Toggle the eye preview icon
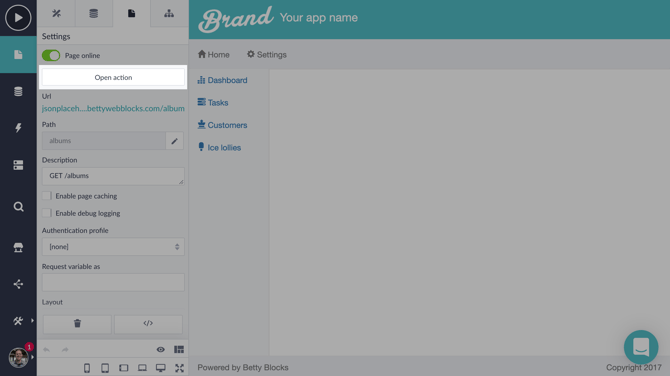The image size is (670, 376). pos(161,350)
